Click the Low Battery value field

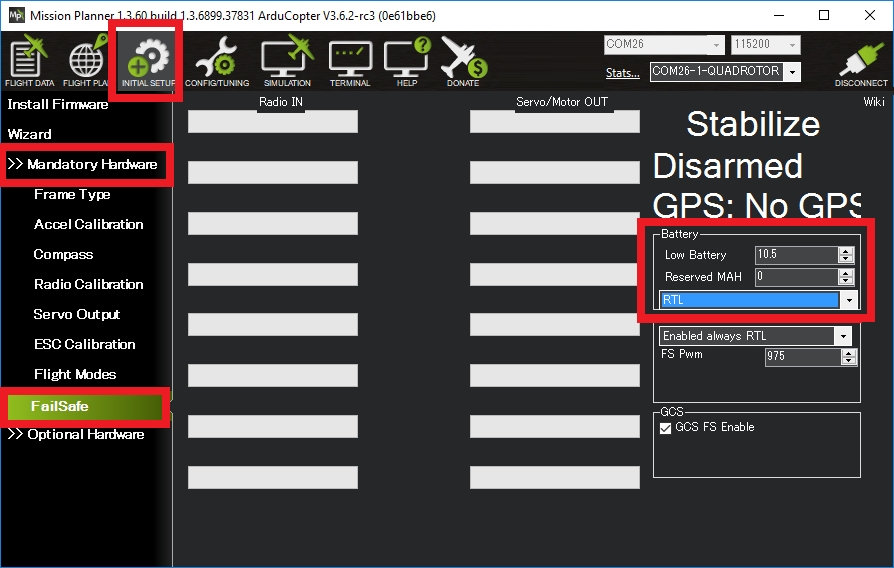[x=796, y=255]
